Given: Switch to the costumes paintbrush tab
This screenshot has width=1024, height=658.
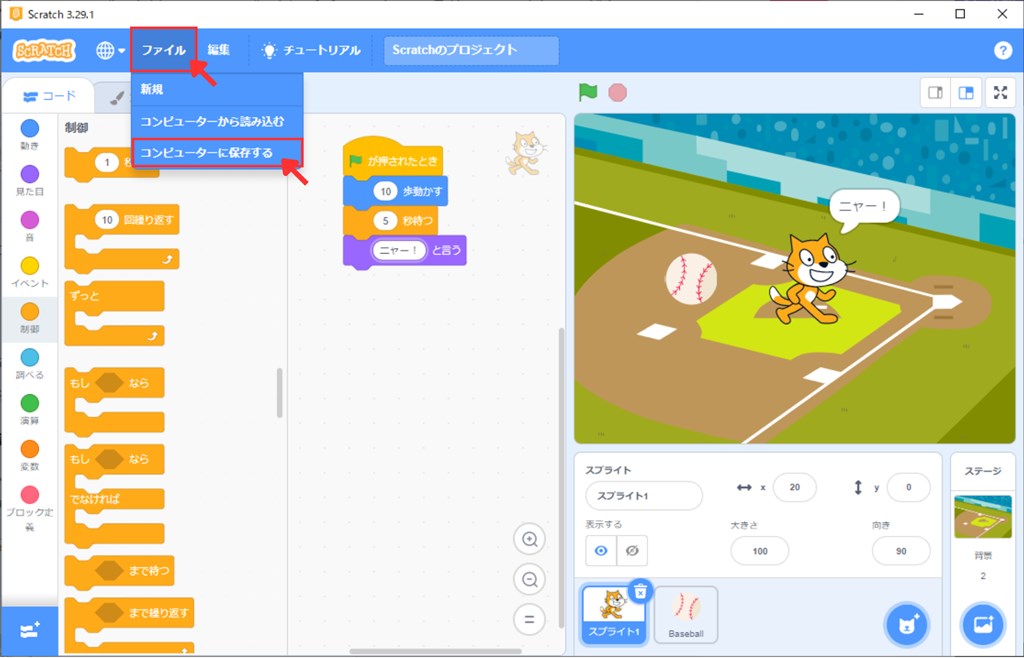Looking at the screenshot, I should click(x=116, y=98).
